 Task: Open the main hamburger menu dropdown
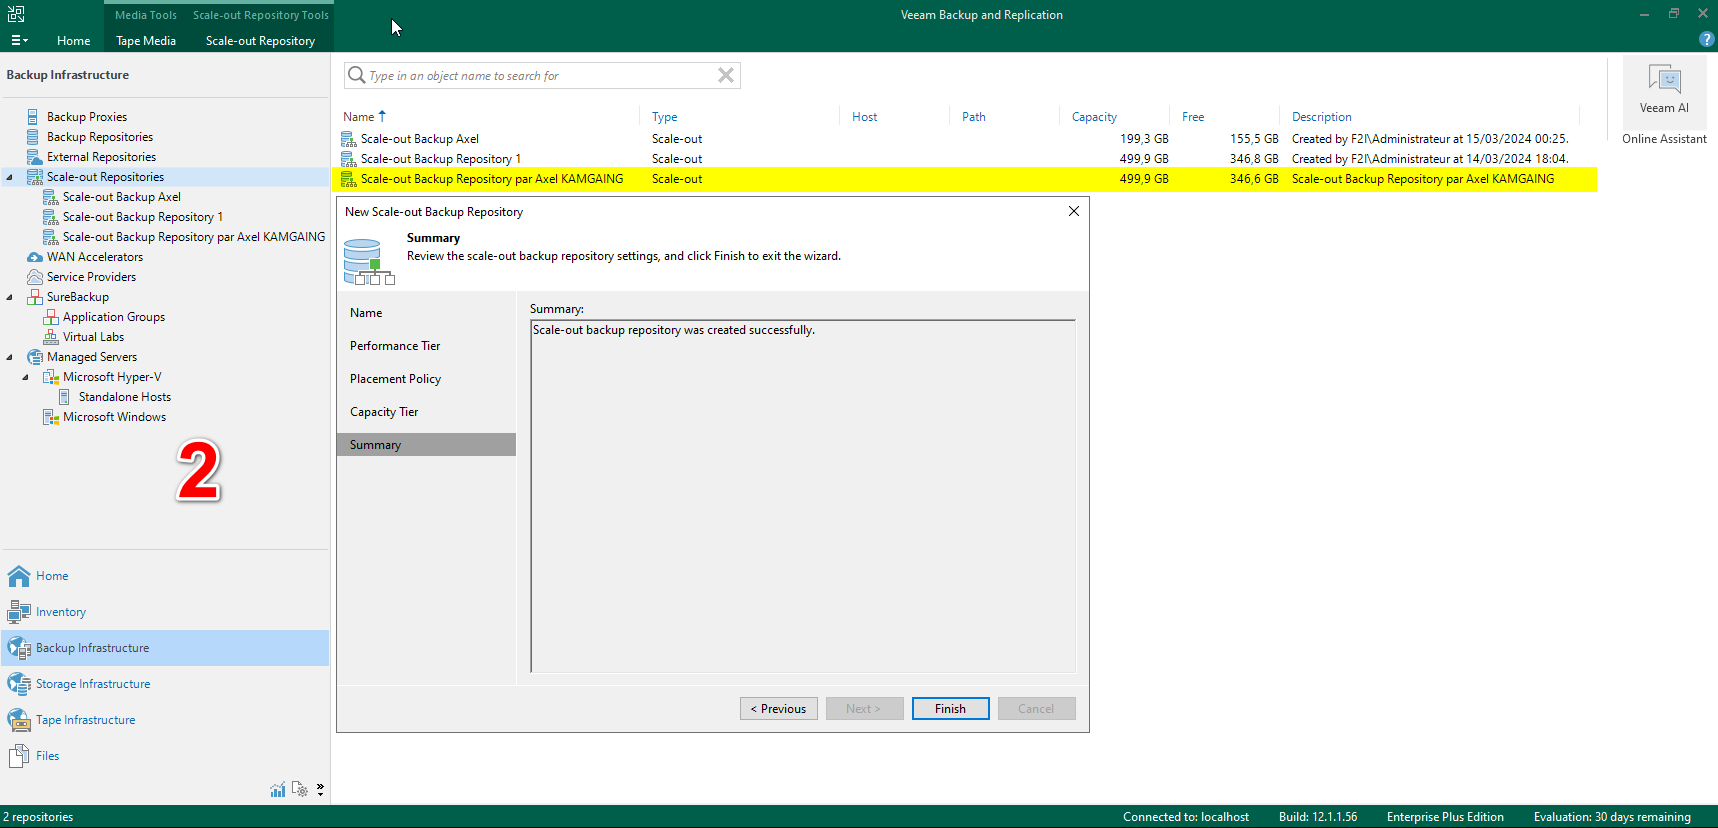19,40
